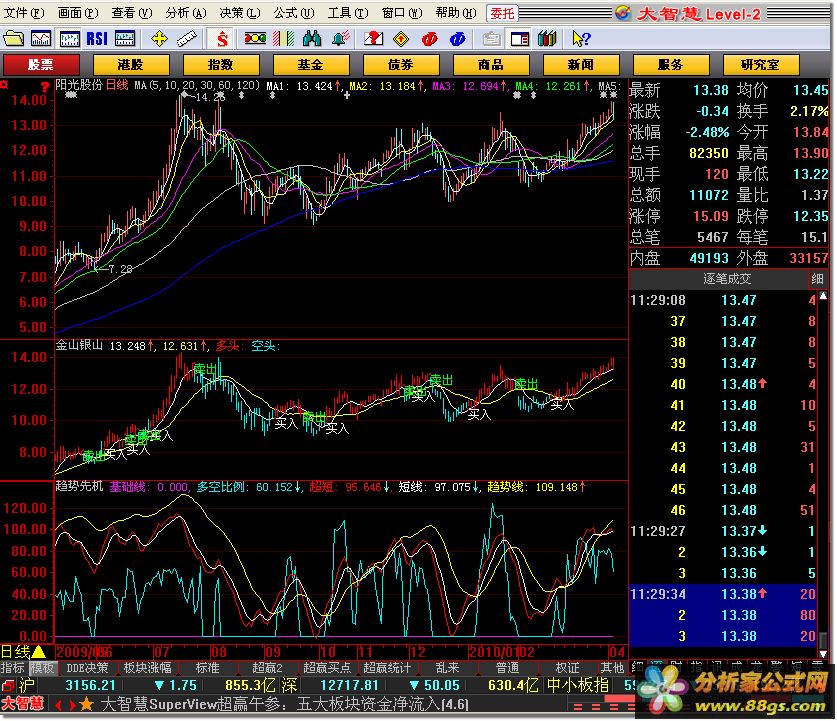Switch to the 模板 bottom tab

click(x=42, y=668)
